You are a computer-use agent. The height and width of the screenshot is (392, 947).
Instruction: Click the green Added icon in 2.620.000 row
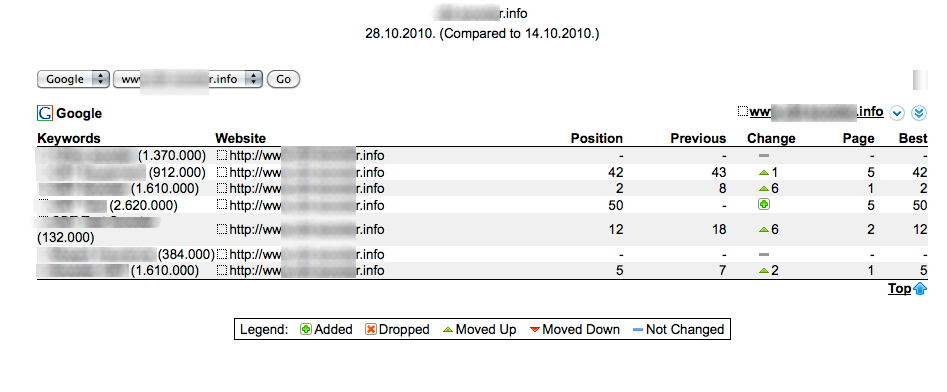[x=764, y=205]
